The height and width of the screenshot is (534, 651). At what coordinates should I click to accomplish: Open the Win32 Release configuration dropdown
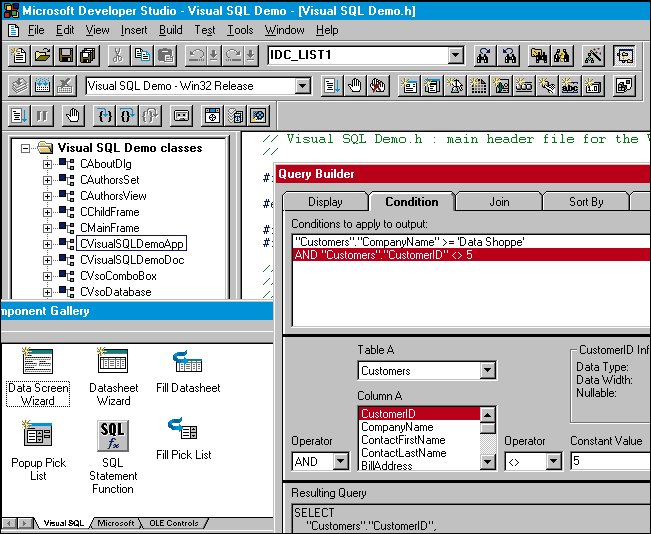click(303, 86)
